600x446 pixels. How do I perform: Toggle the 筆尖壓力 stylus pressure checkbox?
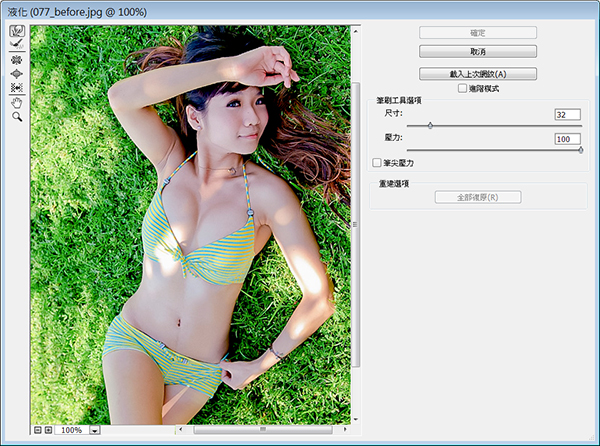point(377,163)
